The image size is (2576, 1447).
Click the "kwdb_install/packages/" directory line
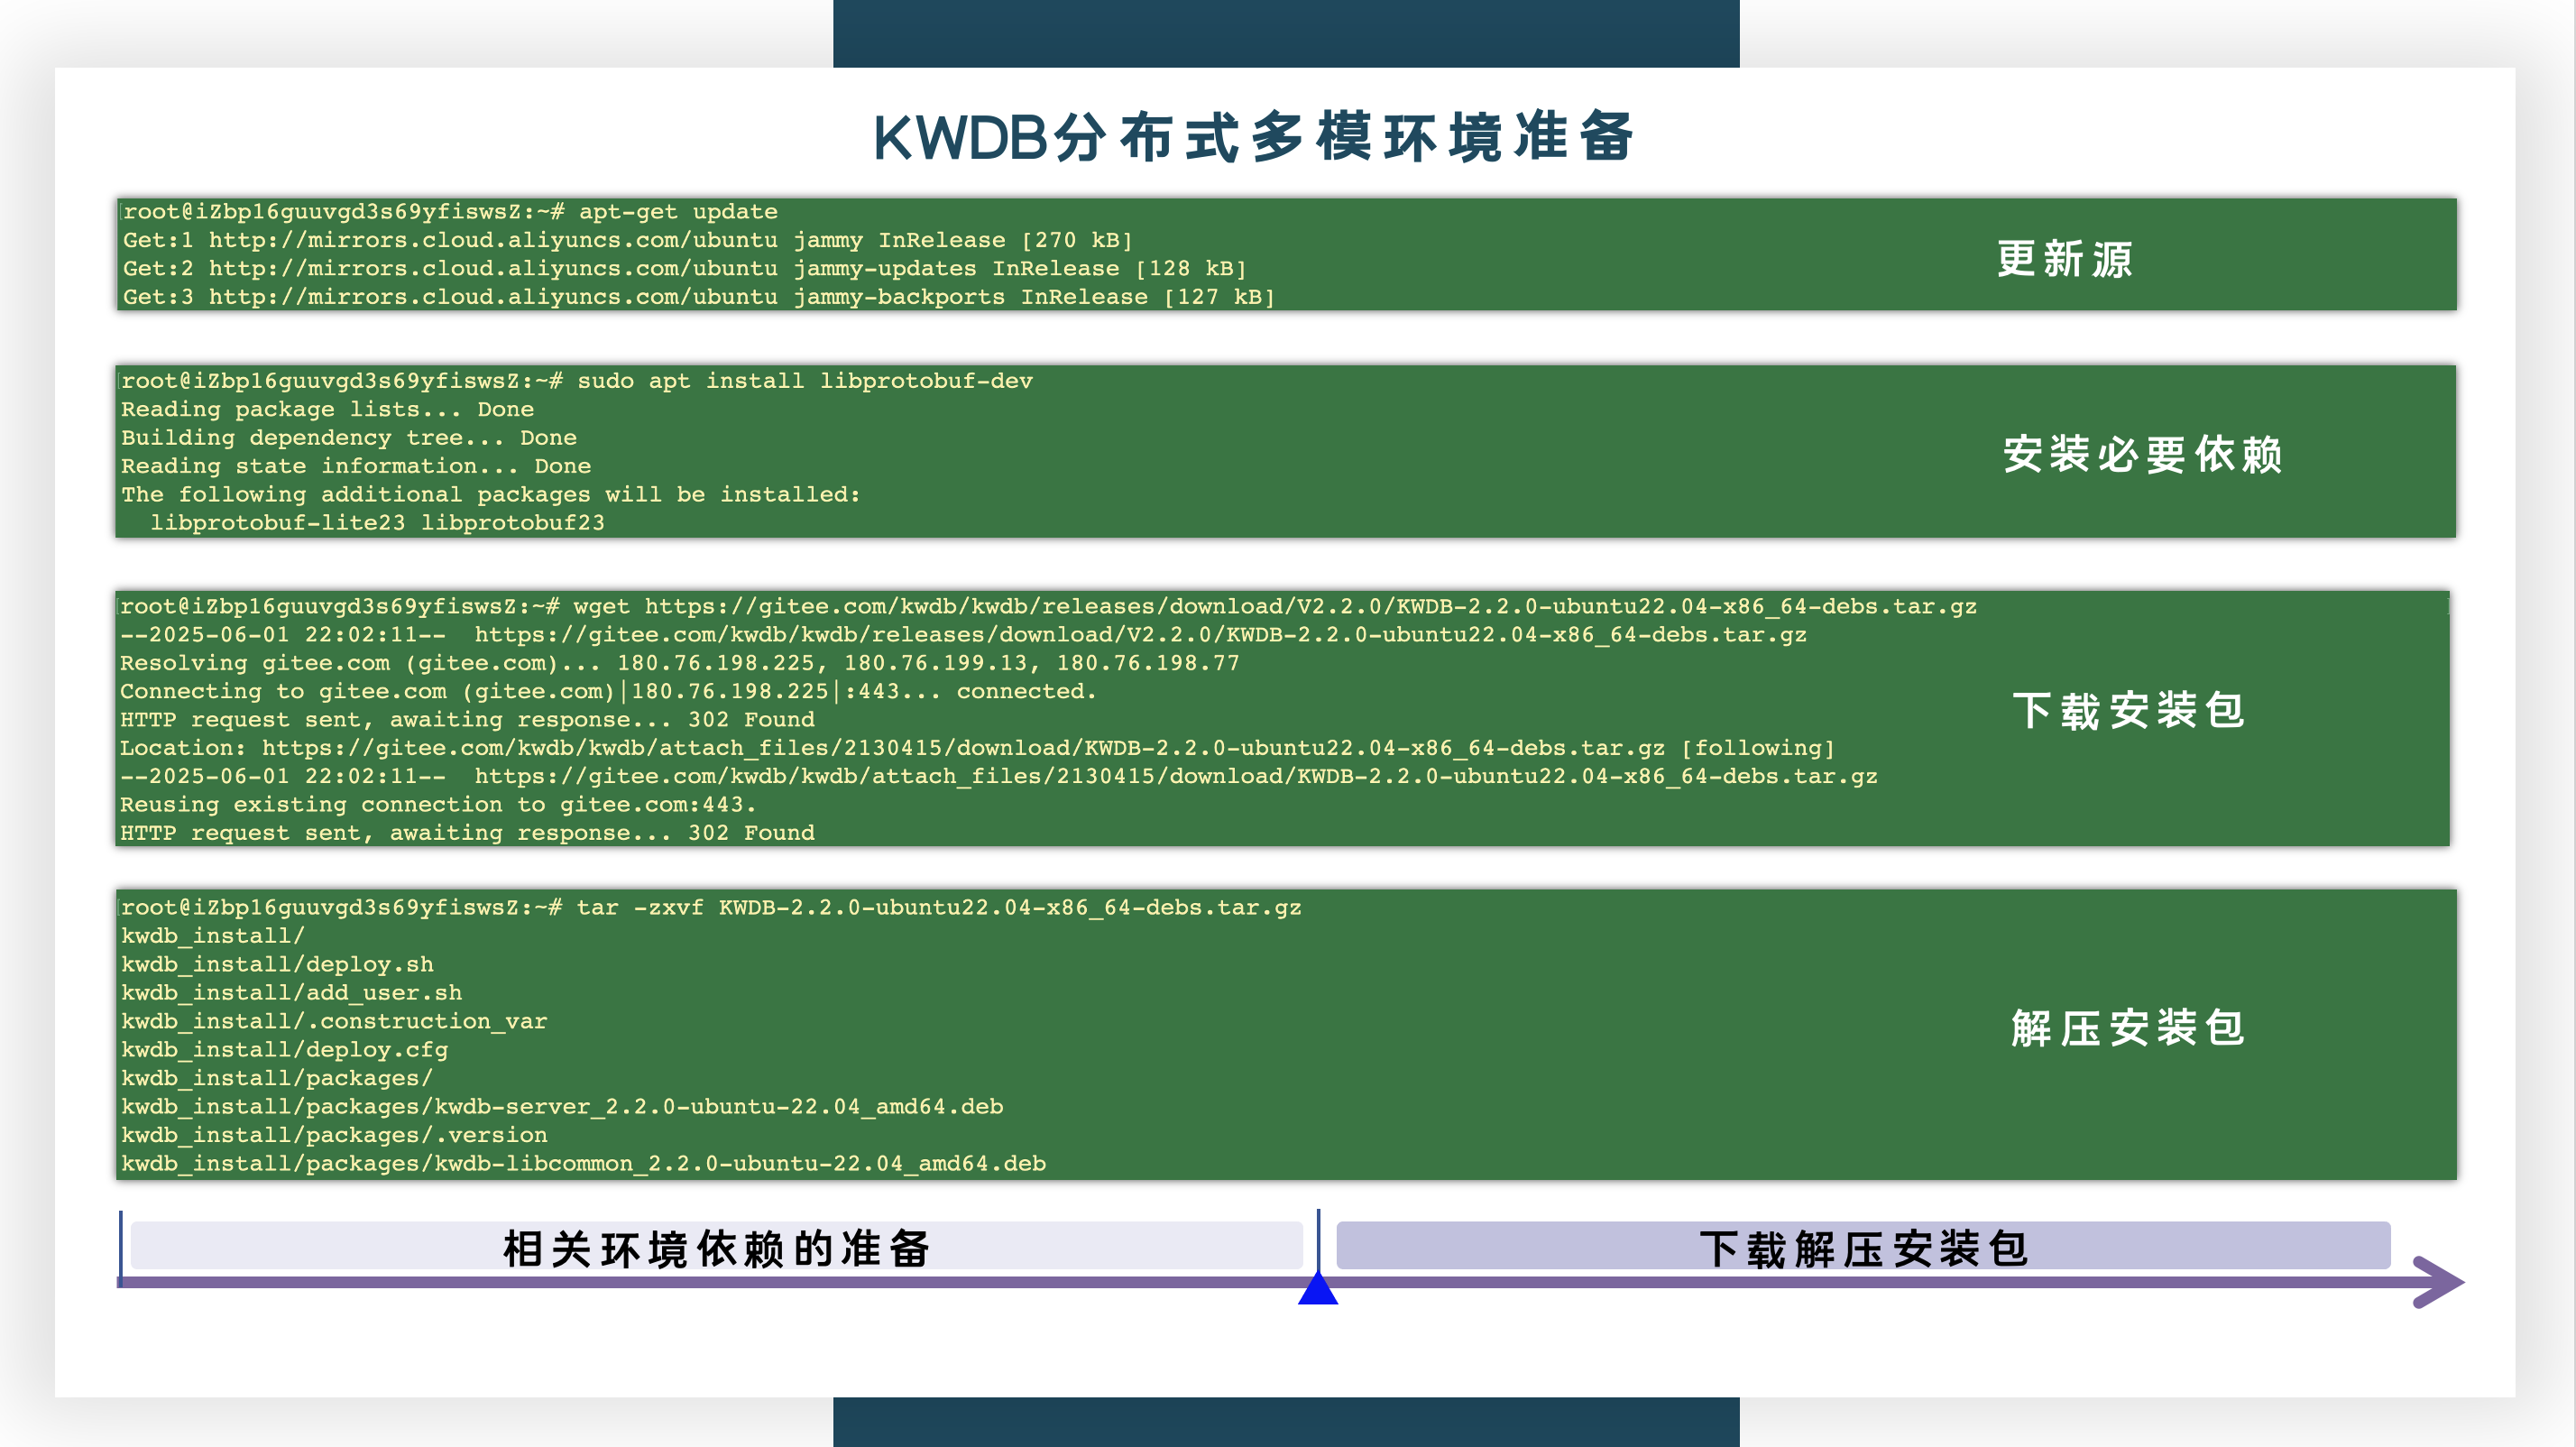277,1078
